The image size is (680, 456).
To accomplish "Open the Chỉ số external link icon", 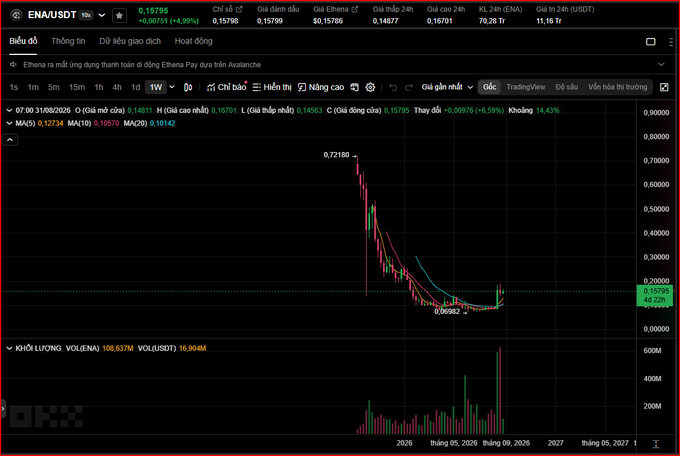I will 239,9.
